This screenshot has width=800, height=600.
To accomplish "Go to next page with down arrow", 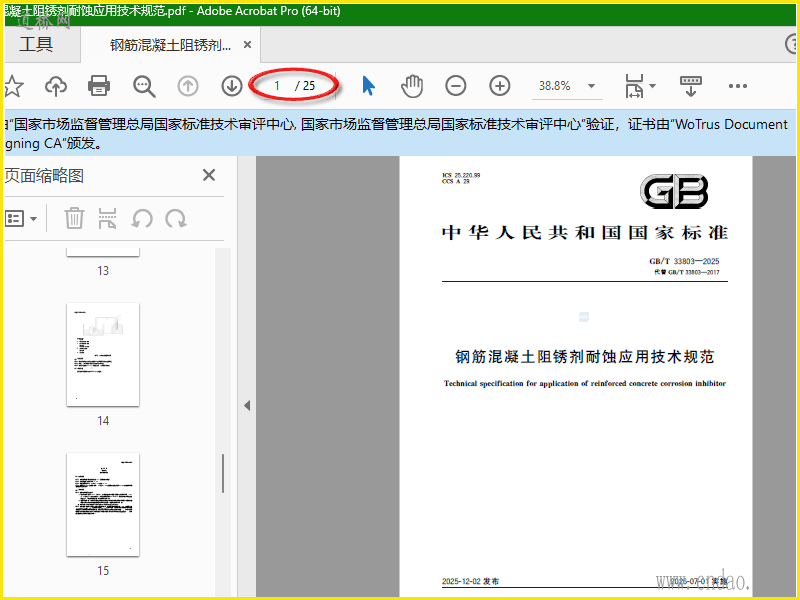I will tap(232, 86).
